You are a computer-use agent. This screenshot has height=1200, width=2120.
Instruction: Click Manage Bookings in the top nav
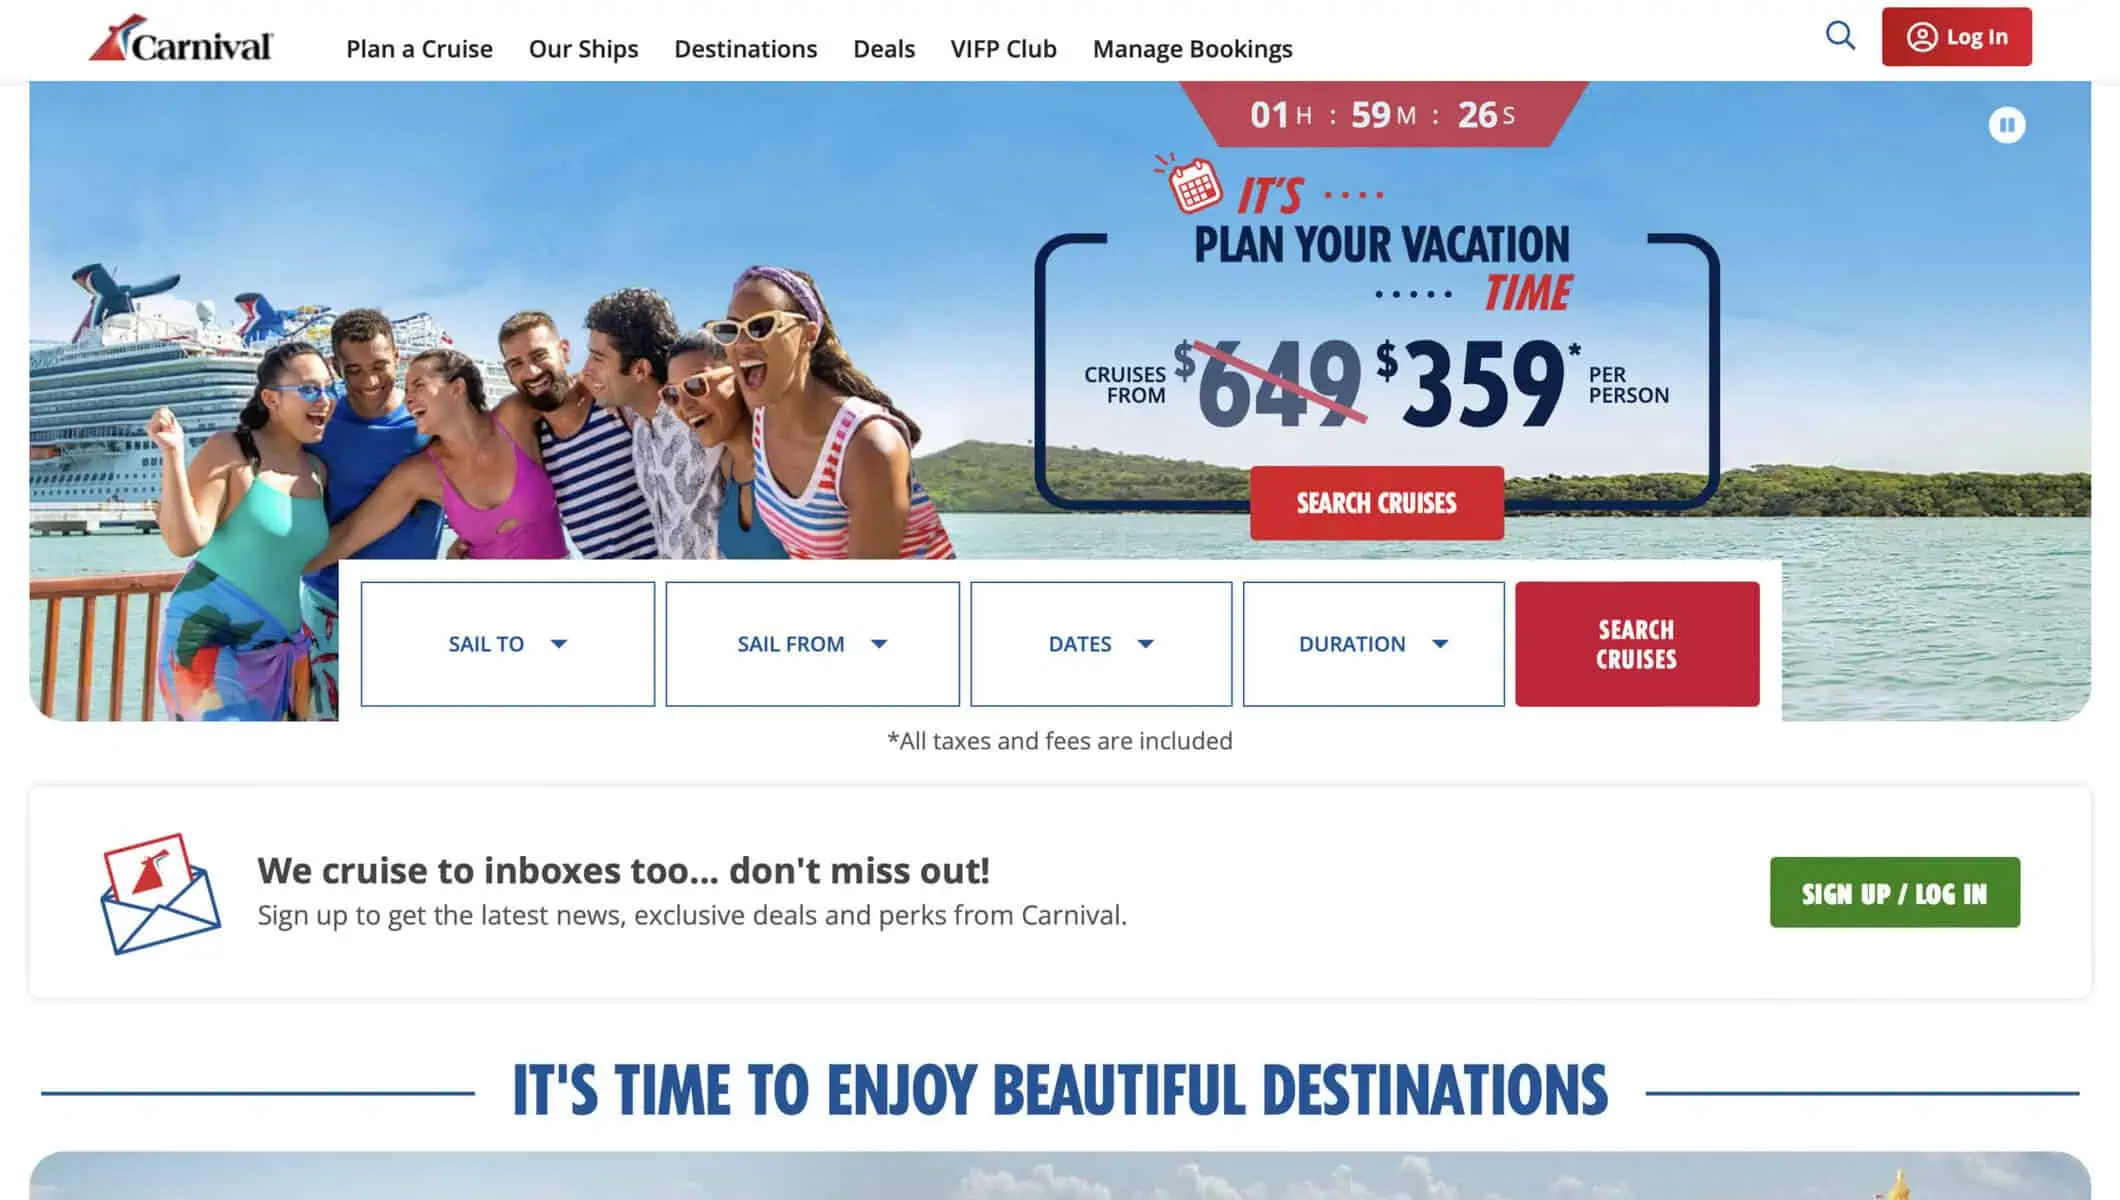[1192, 49]
